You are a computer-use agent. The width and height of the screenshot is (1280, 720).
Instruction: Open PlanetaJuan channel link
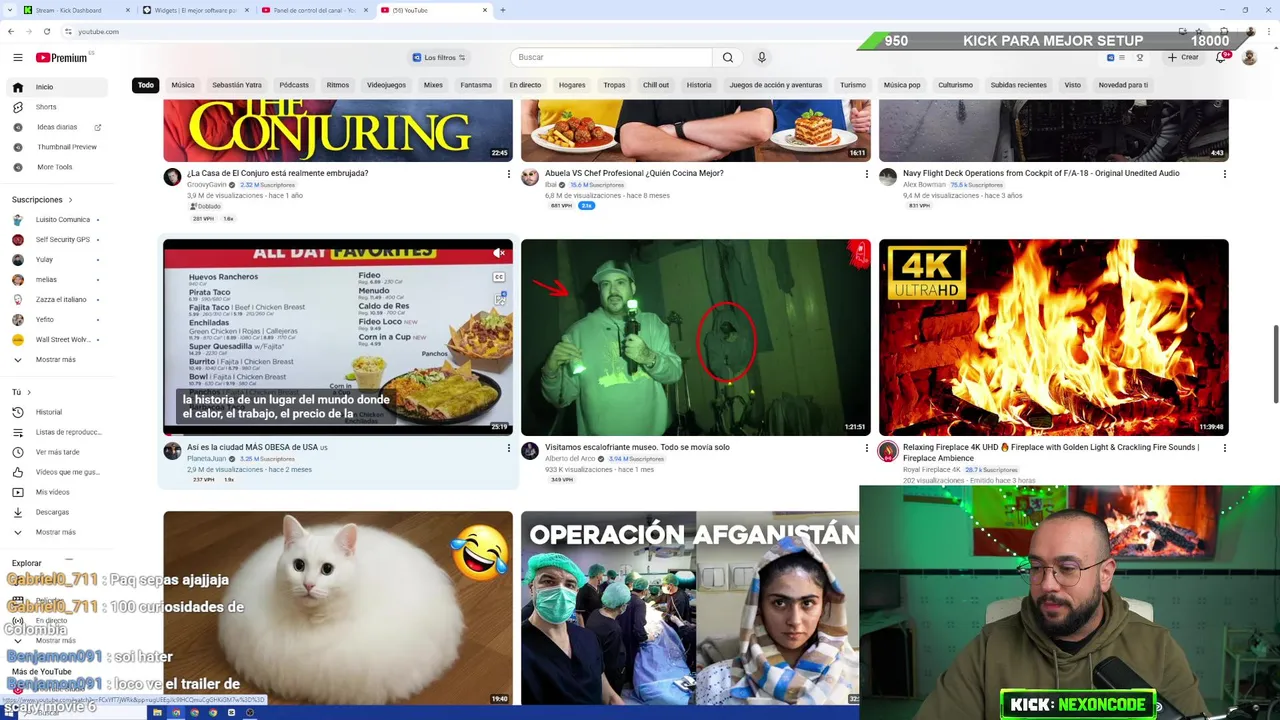(207, 459)
